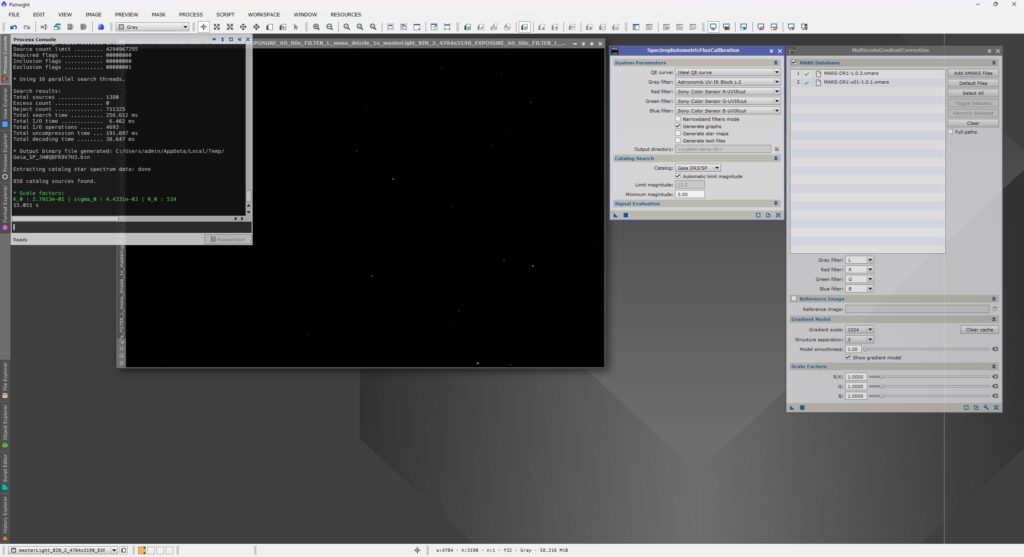Open the RESOURCES menu

coord(345,14)
